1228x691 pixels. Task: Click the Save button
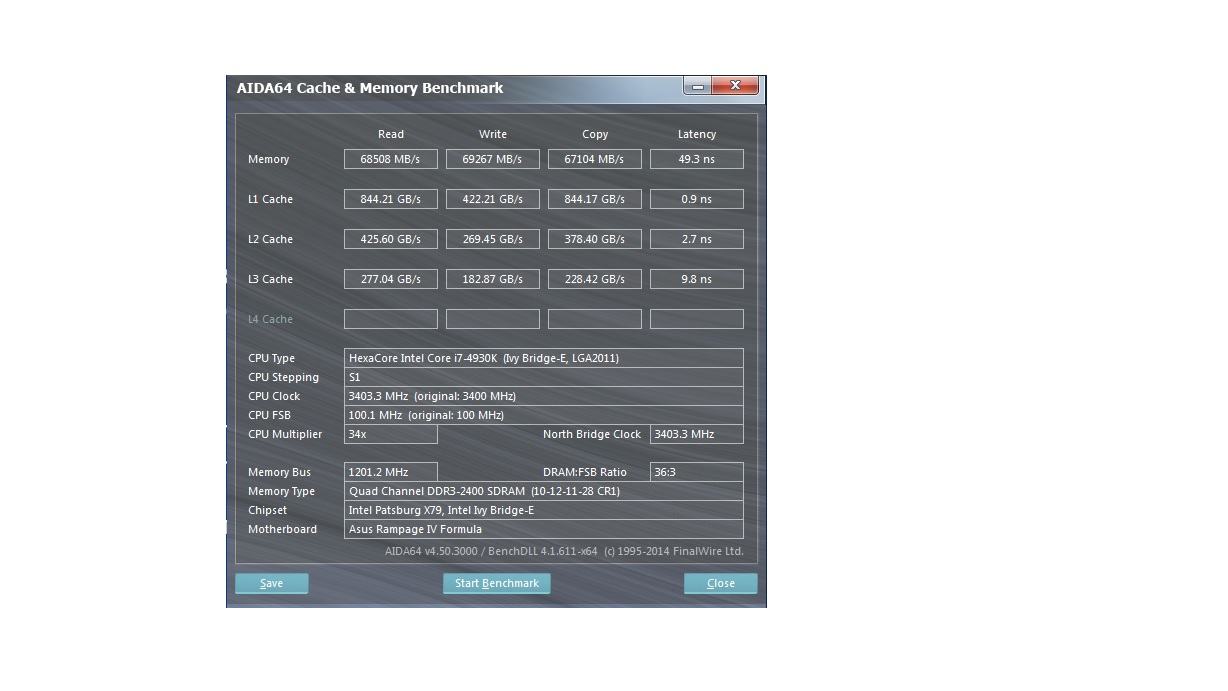[x=271, y=583]
